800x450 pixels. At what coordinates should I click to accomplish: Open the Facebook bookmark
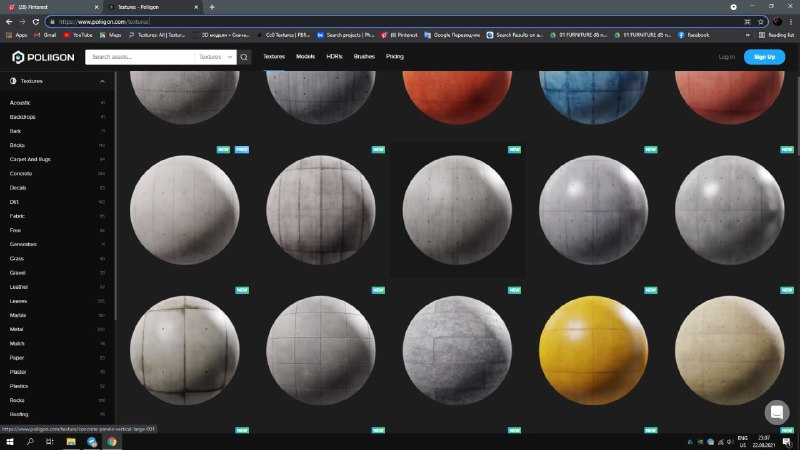(x=693, y=35)
